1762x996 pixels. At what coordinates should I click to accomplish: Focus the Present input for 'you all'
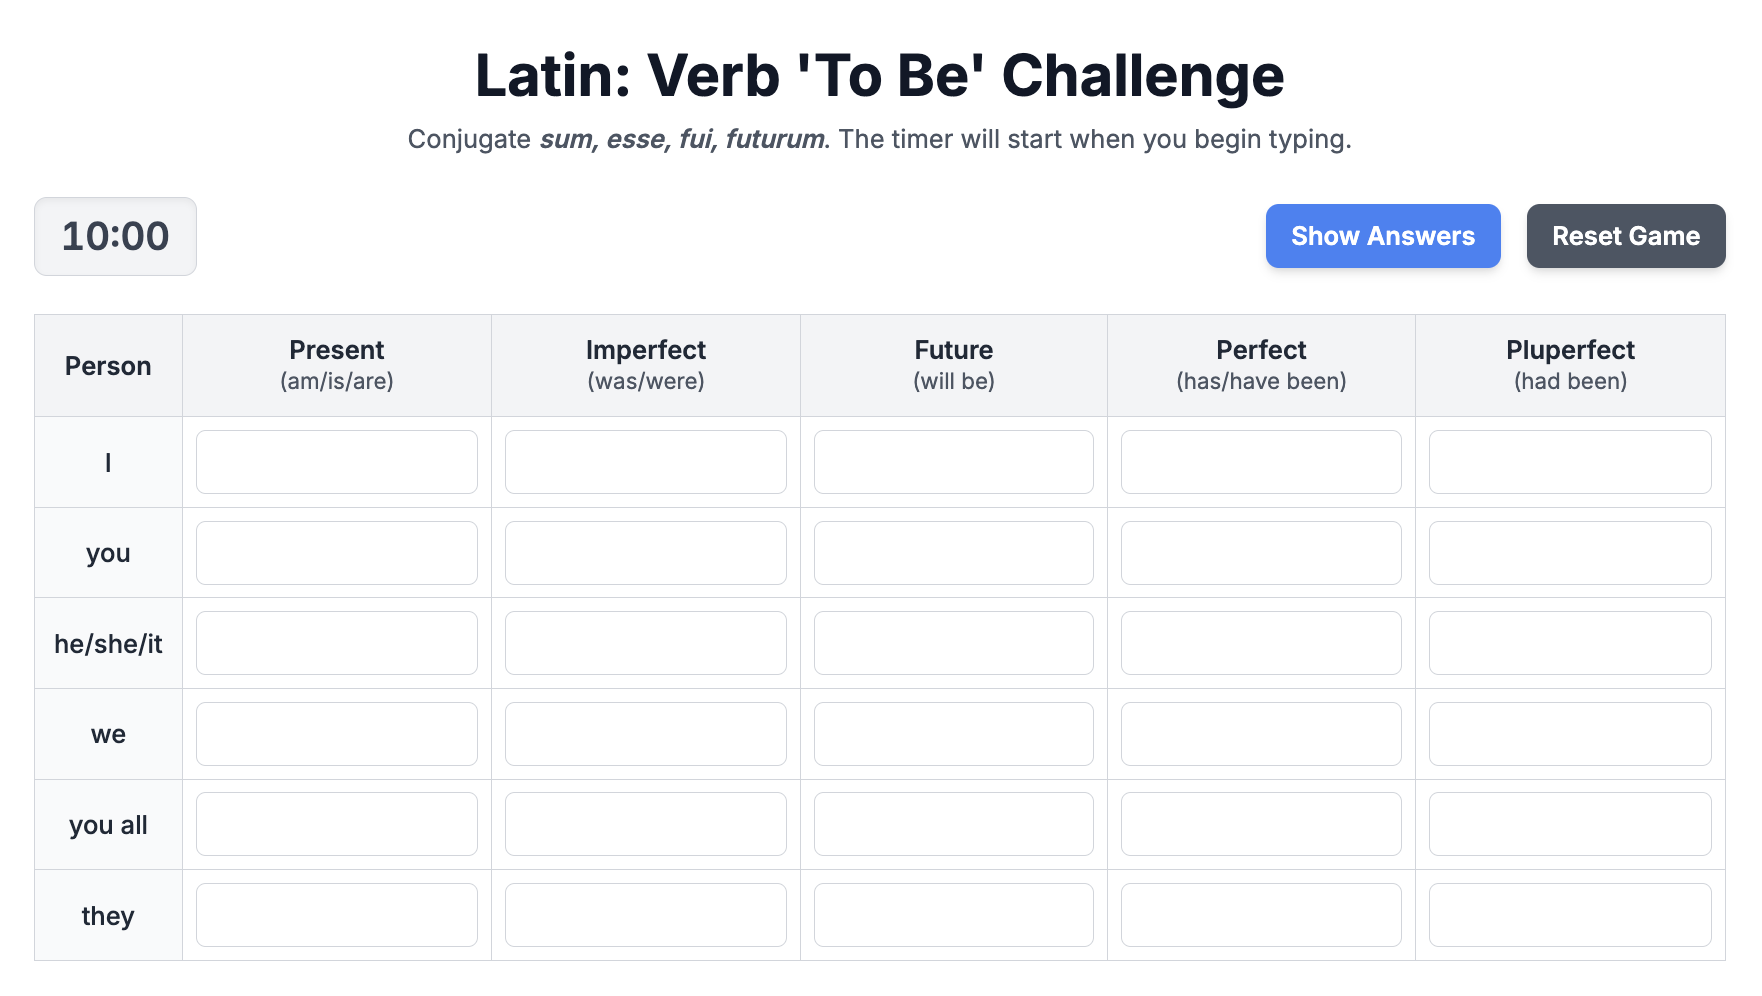click(337, 824)
